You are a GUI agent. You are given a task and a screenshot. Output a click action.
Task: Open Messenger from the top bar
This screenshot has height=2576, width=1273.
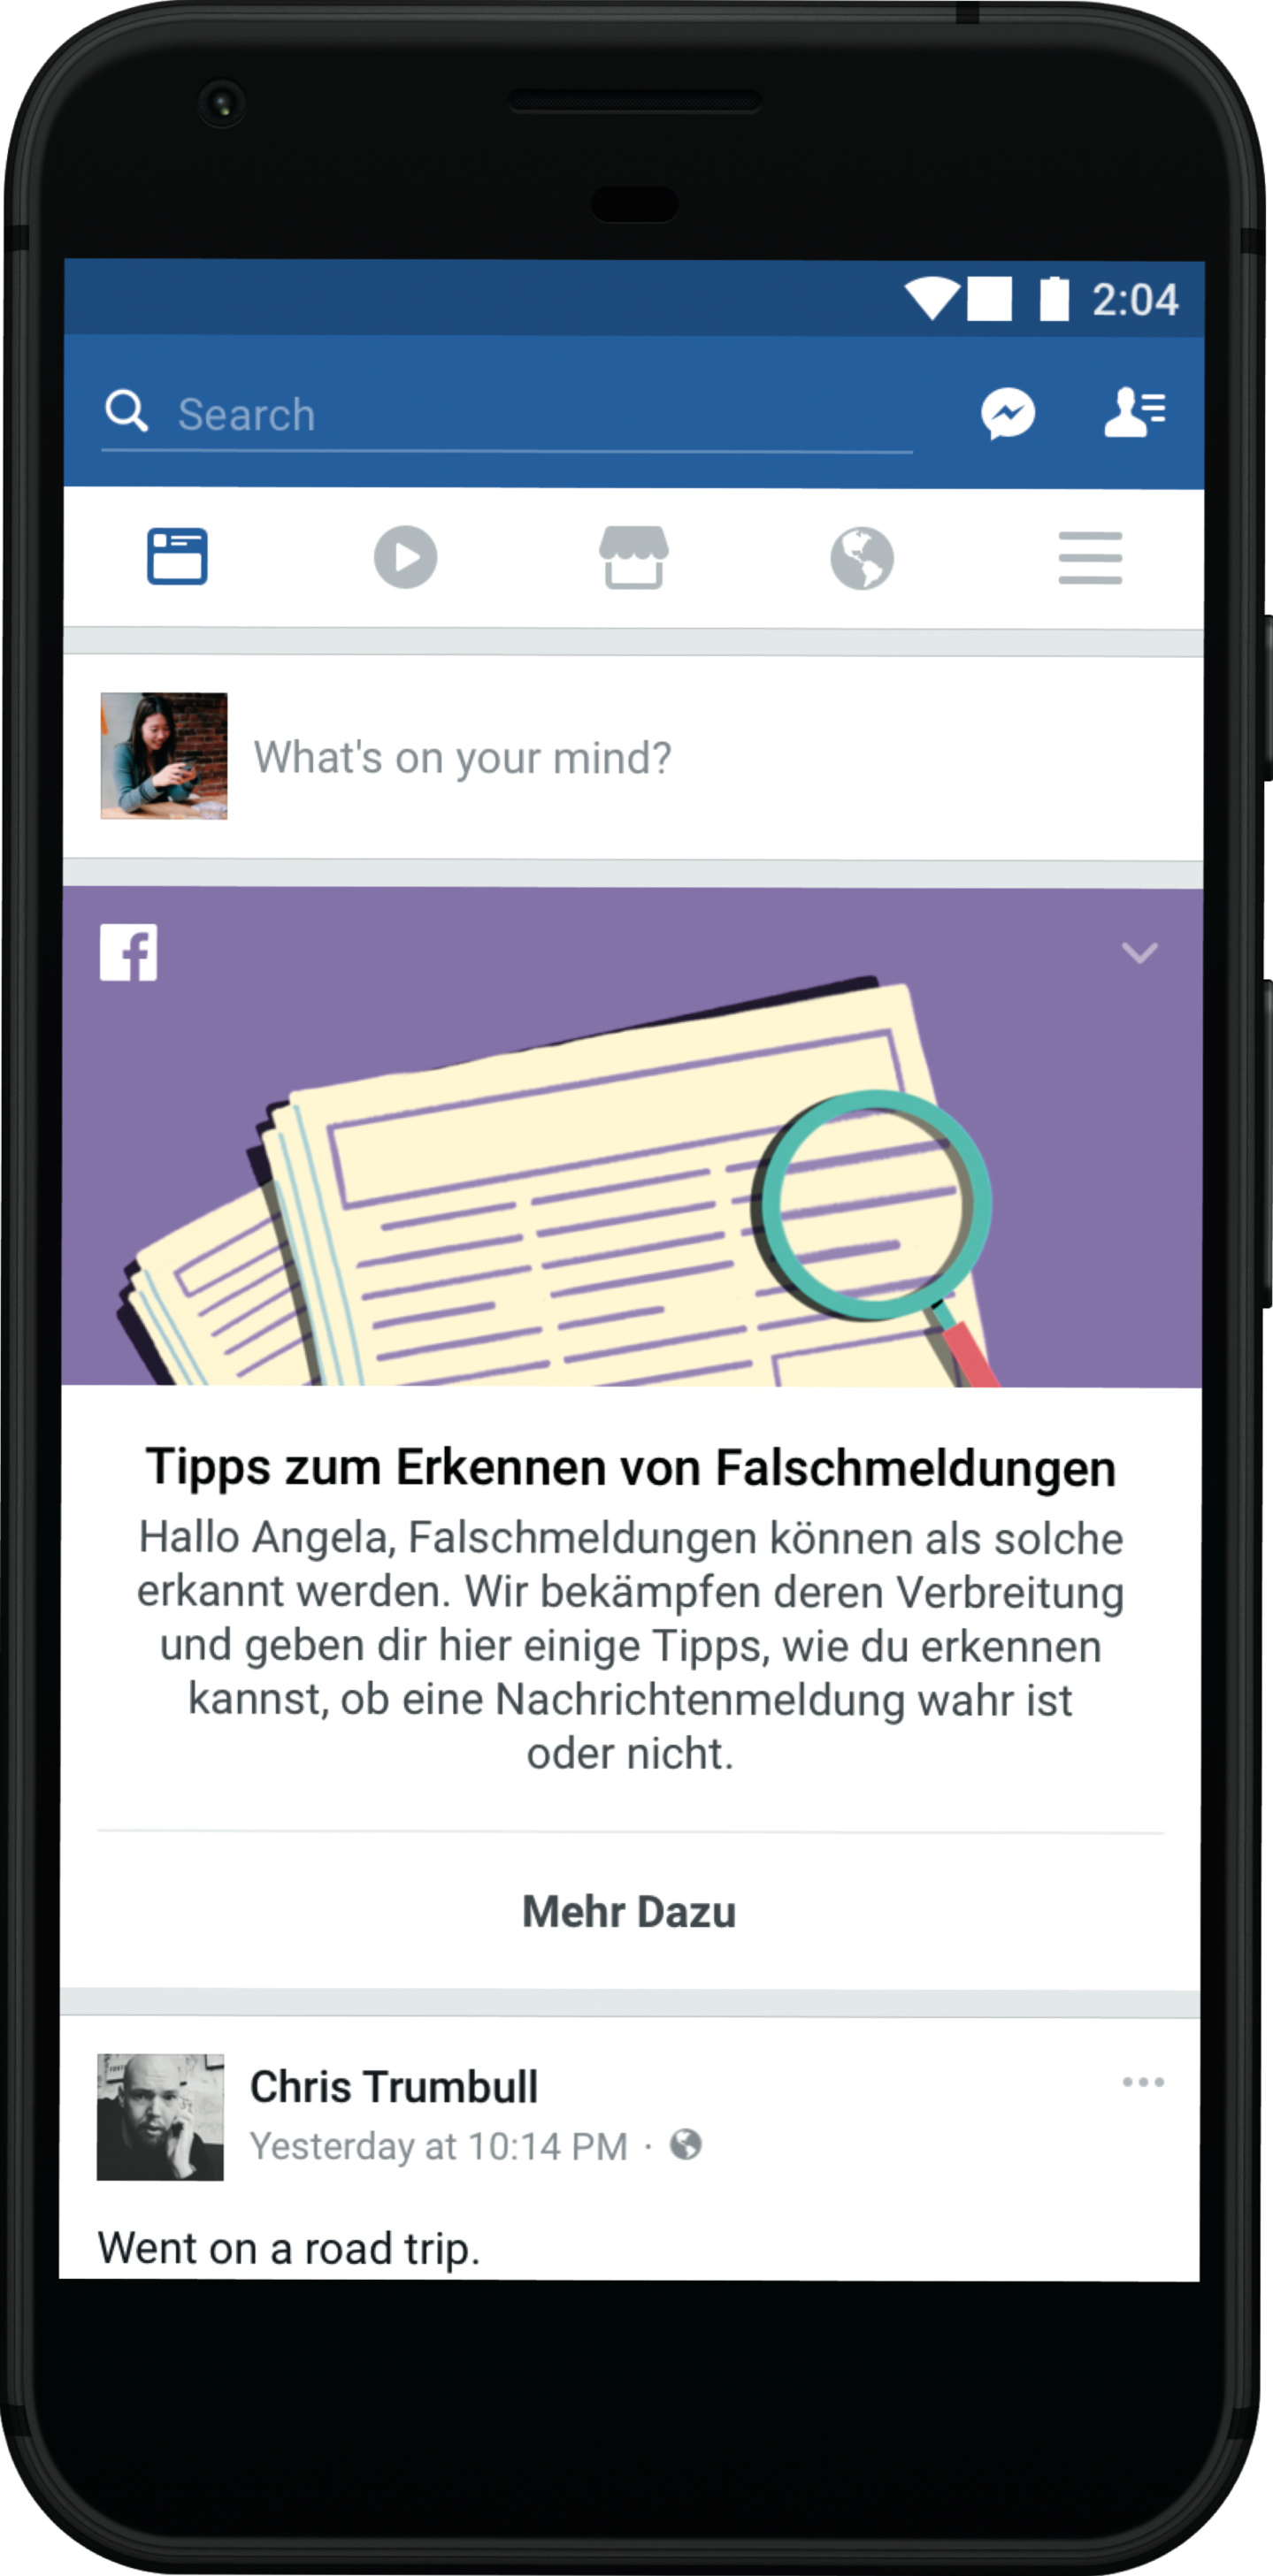tap(1007, 413)
